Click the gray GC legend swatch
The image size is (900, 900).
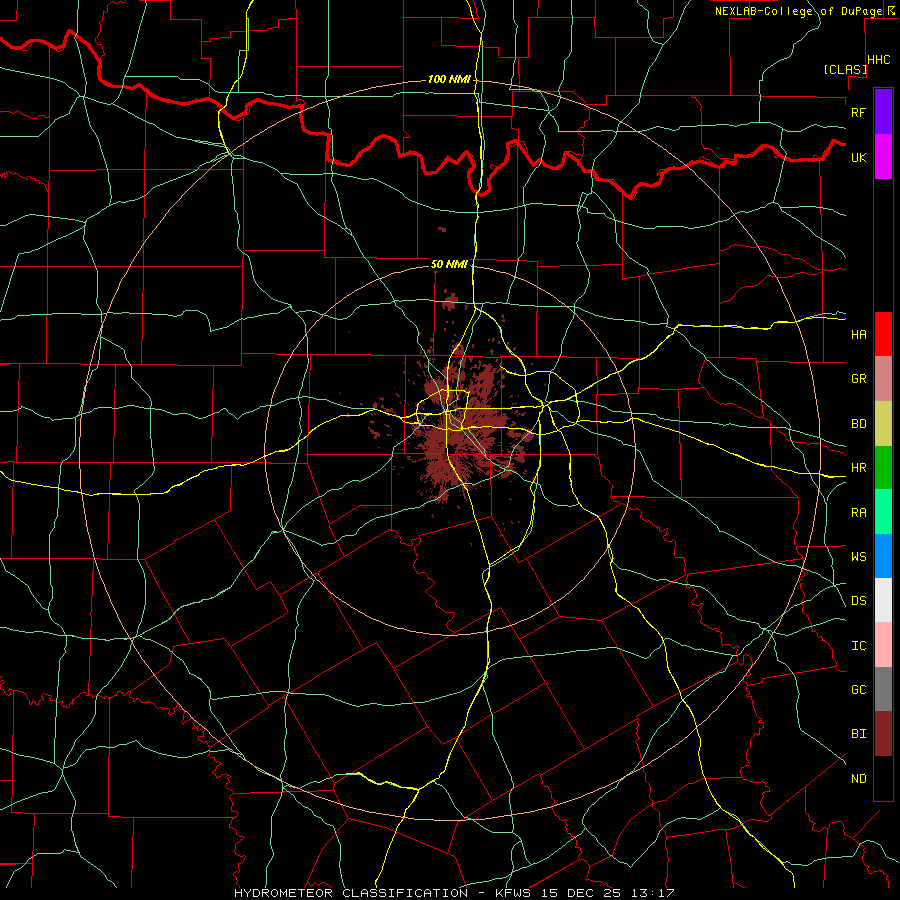[x=883, y=689]
